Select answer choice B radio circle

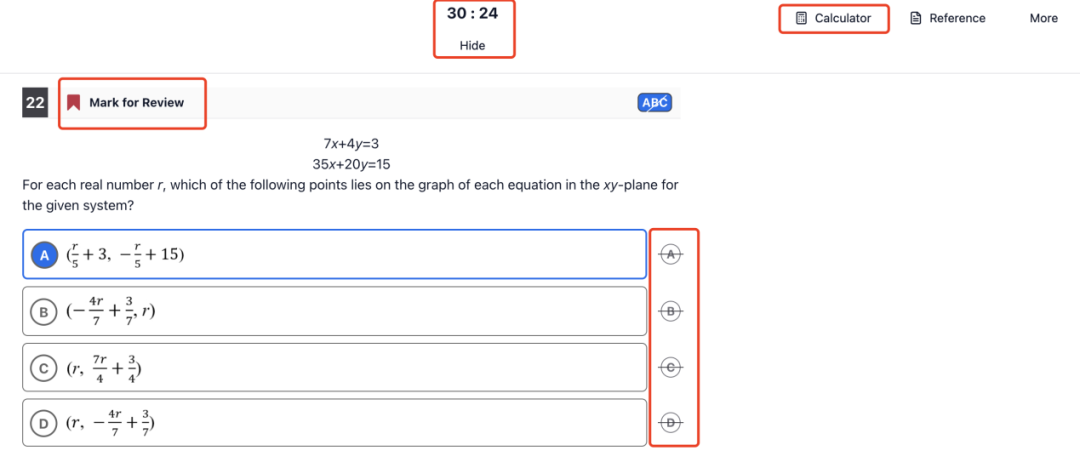coord(43,312)
